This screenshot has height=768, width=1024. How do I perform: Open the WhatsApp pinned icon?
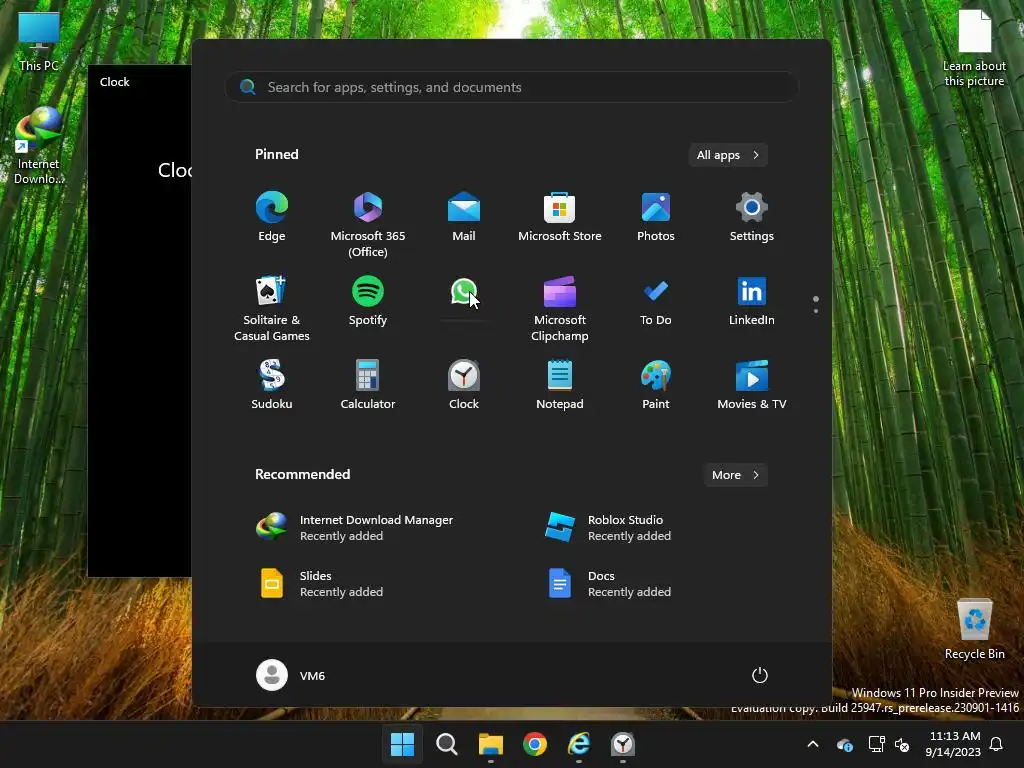pyautogui.click(x=464, y=292)
